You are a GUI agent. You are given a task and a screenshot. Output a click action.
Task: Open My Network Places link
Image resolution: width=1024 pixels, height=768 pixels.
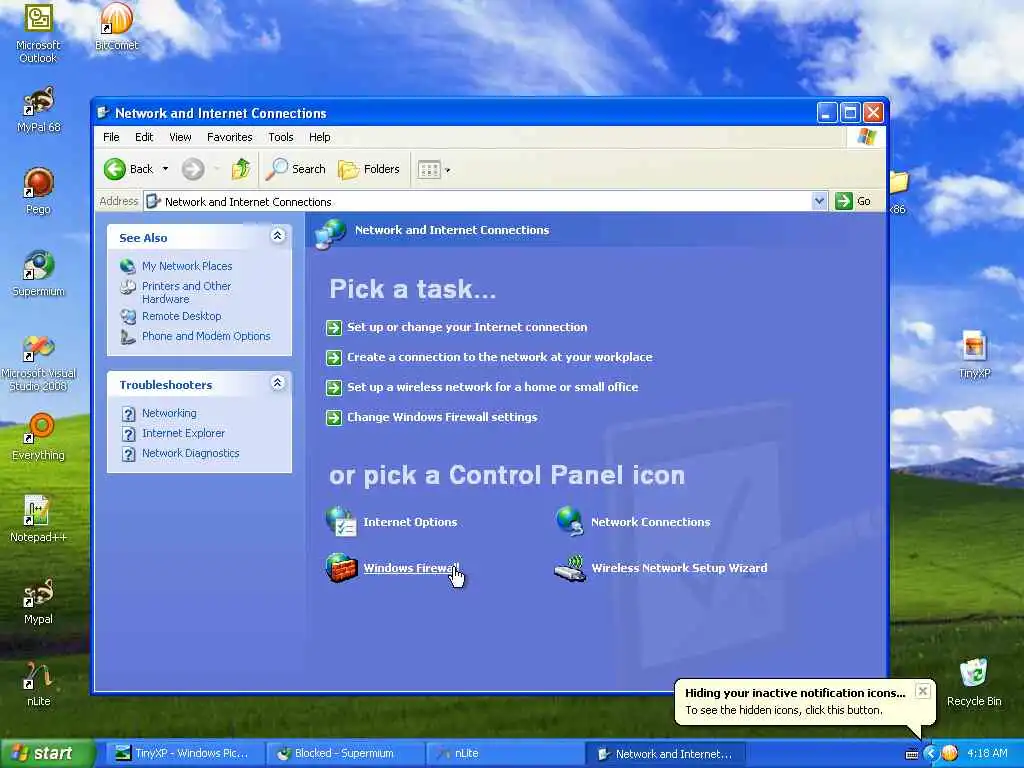(187, 266)
